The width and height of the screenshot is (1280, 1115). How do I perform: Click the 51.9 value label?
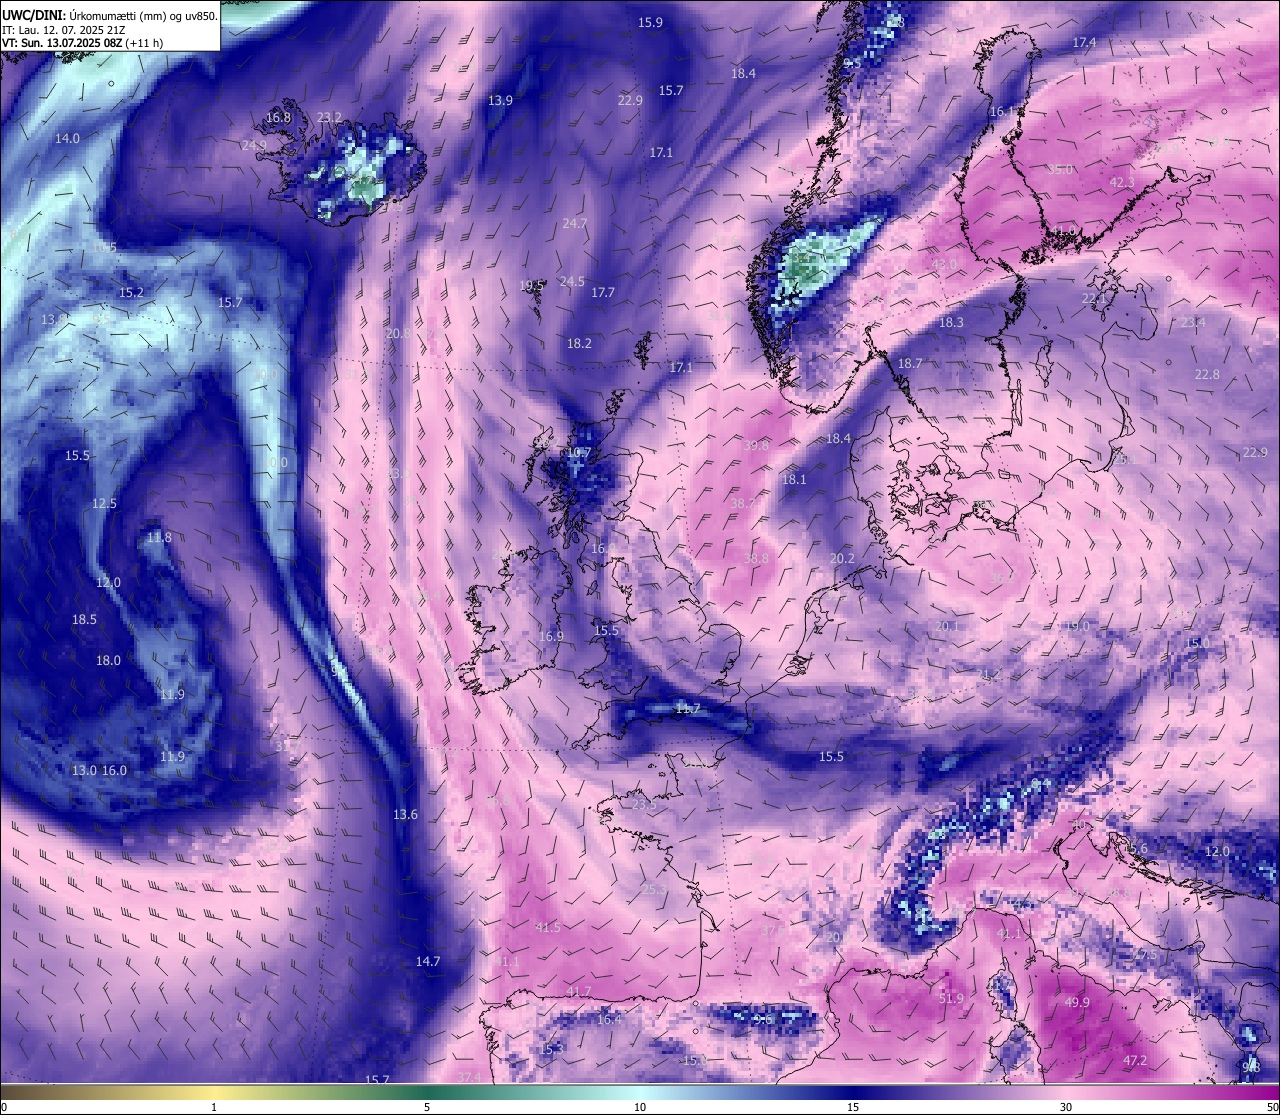point(951,999)
